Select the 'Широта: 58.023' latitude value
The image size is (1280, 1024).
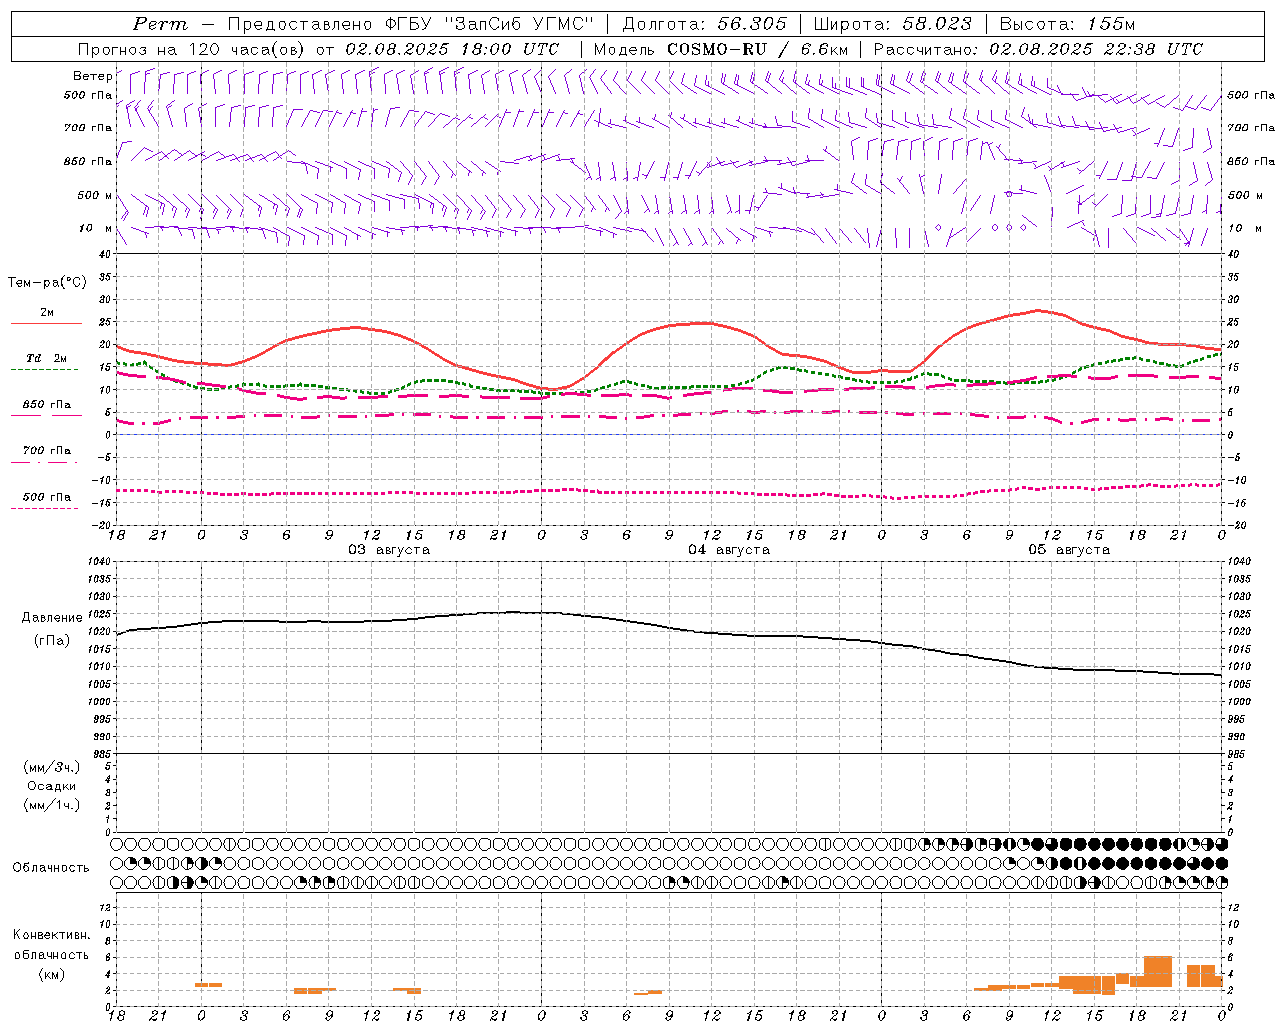click(x=892, y=24)
